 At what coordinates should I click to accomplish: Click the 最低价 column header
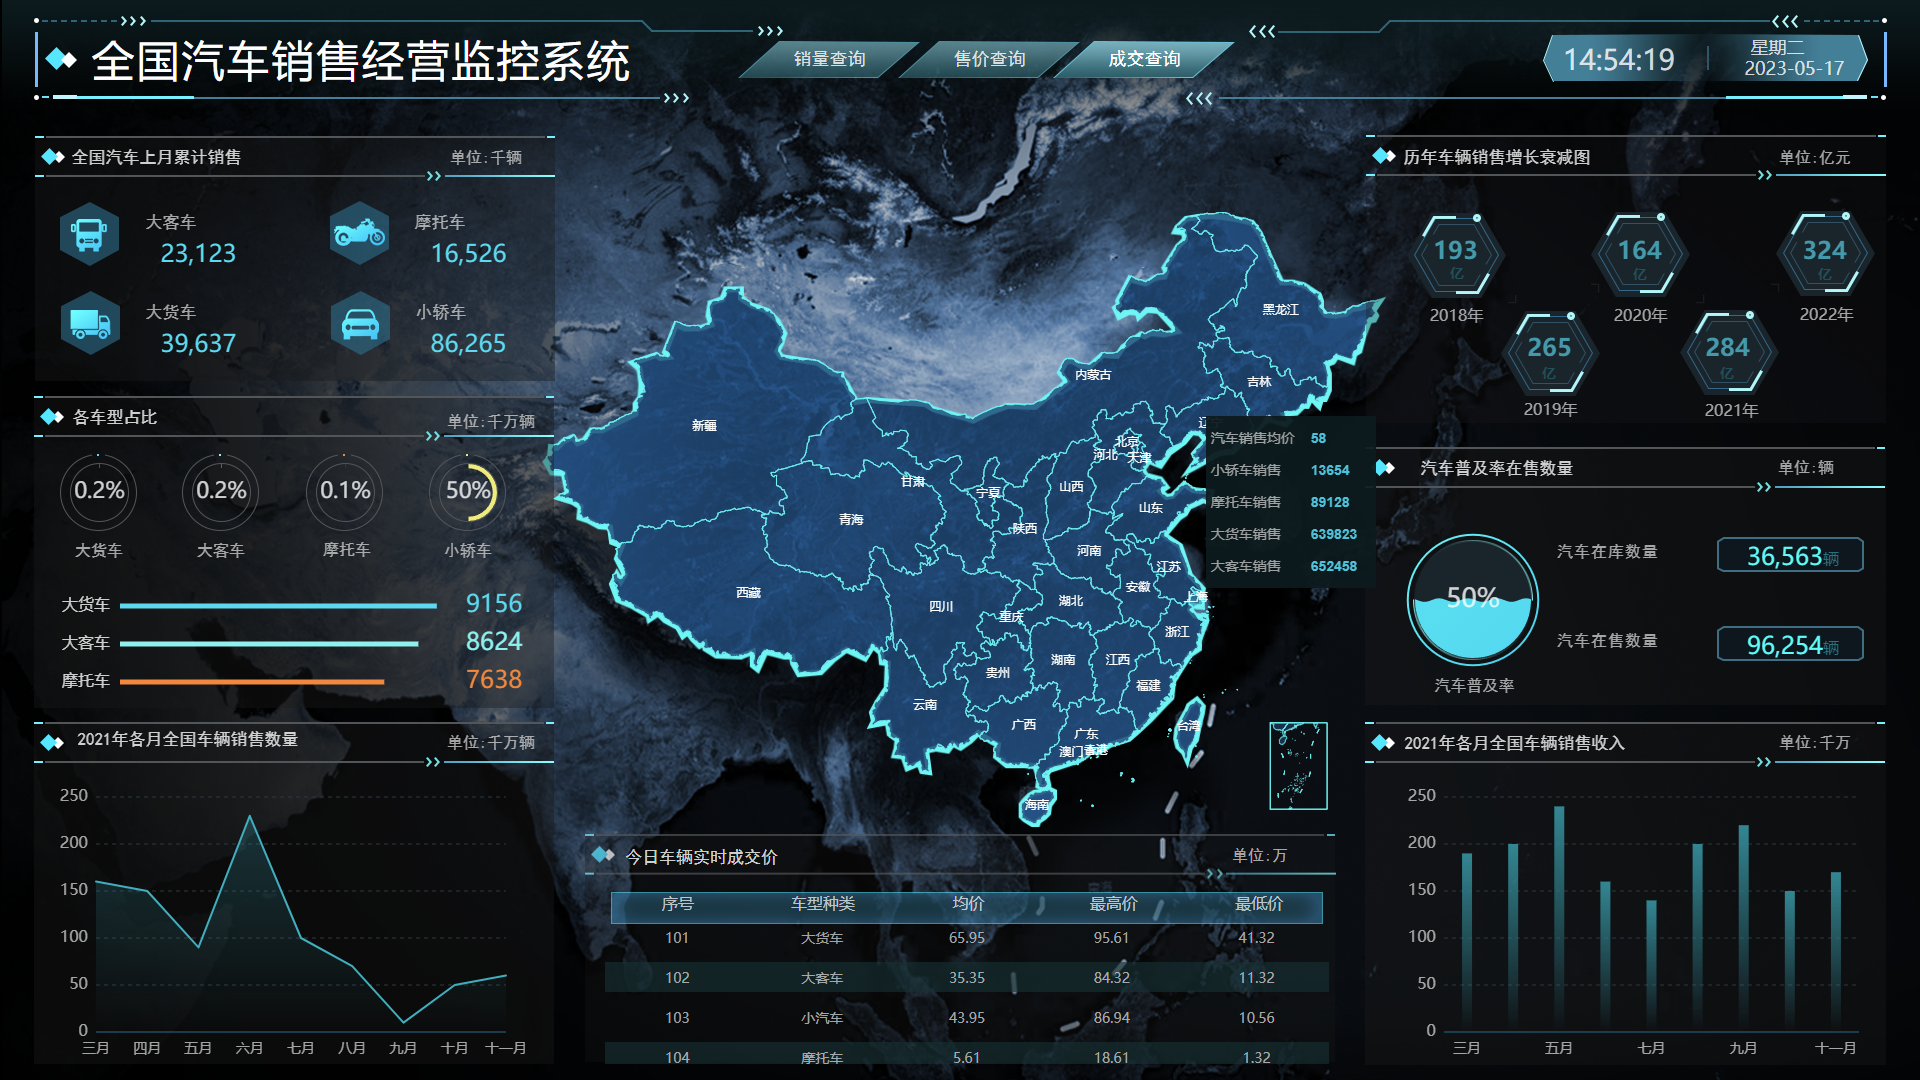coord(1258,904)
